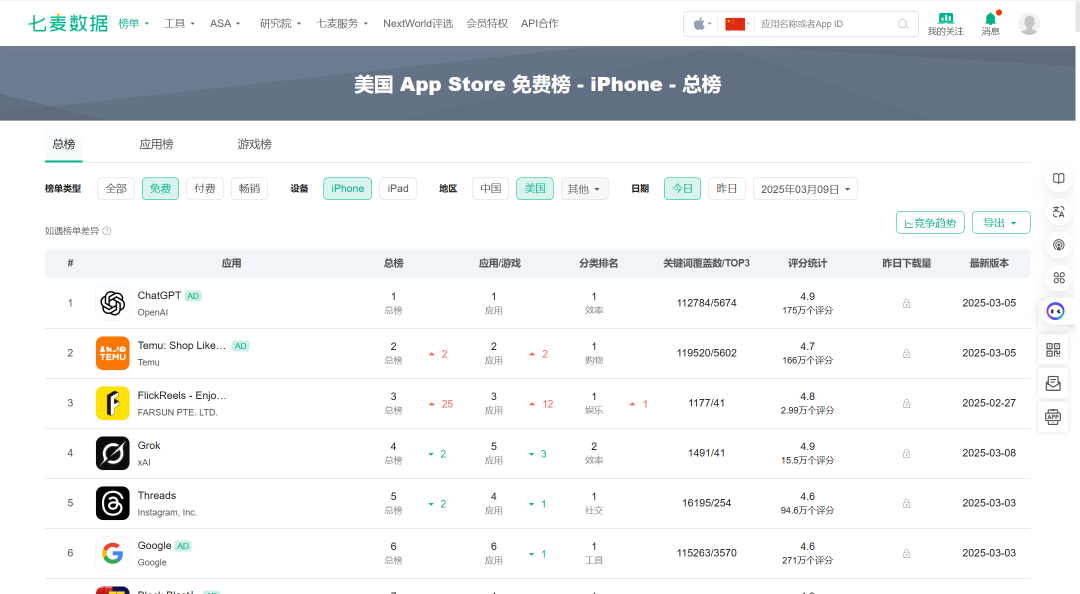Click the book icon in right sidebar
Viewport: 1080px width, 594px height.
coord(1059,178)
